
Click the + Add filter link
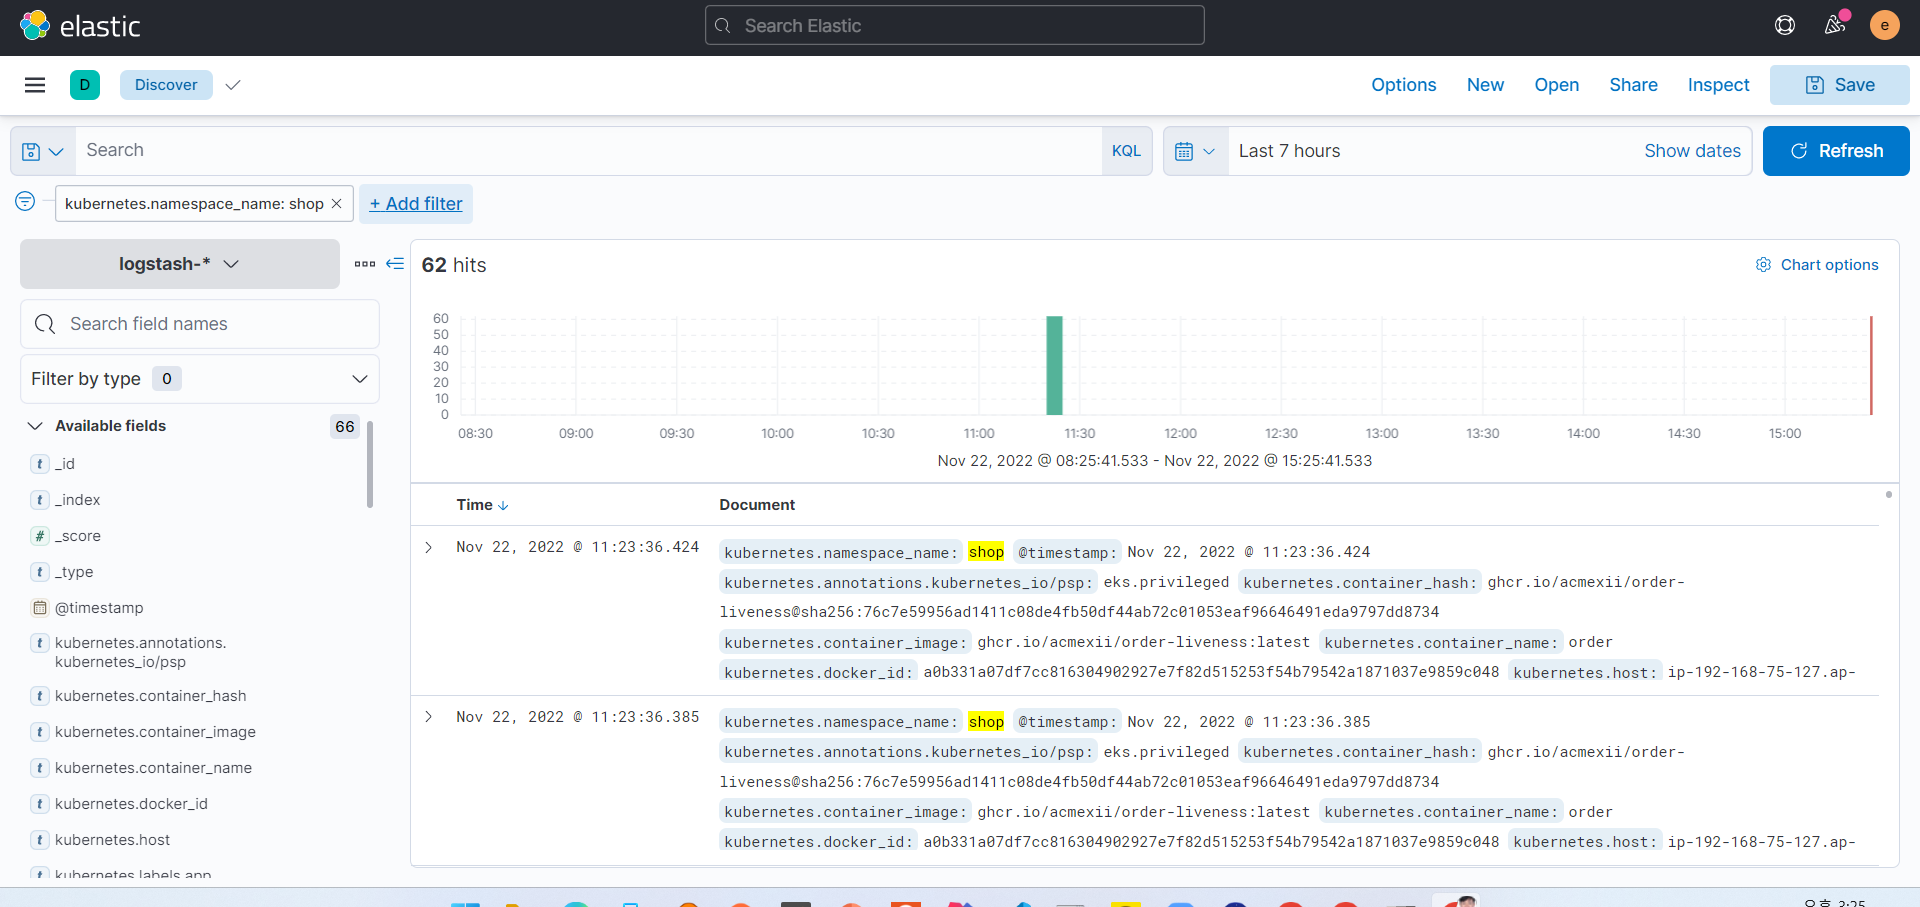tap(416, 204)
